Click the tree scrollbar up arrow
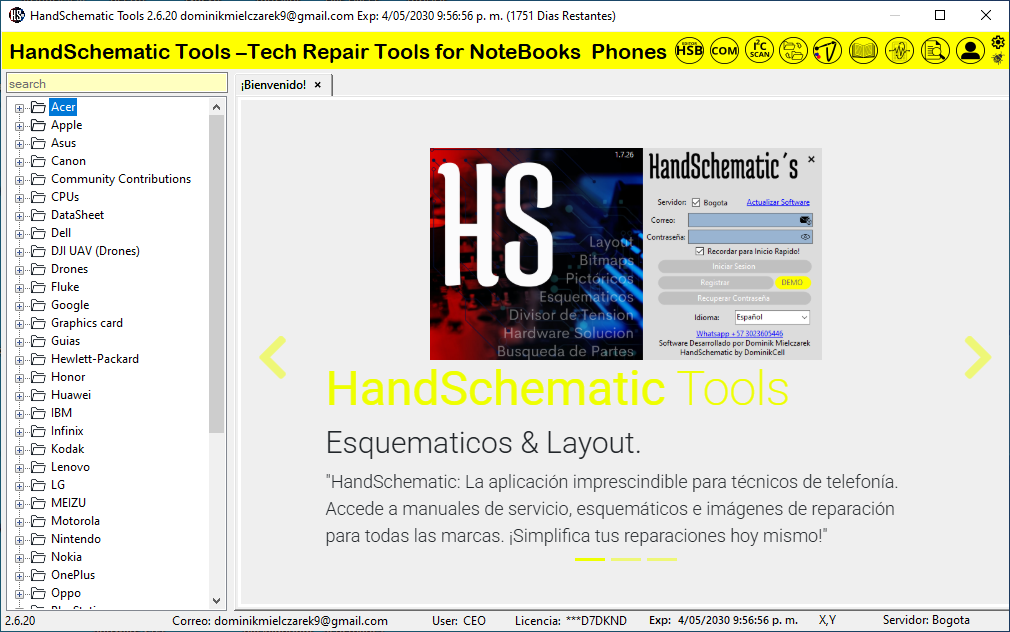1010x632 pixels. click(x=216, y=107)
